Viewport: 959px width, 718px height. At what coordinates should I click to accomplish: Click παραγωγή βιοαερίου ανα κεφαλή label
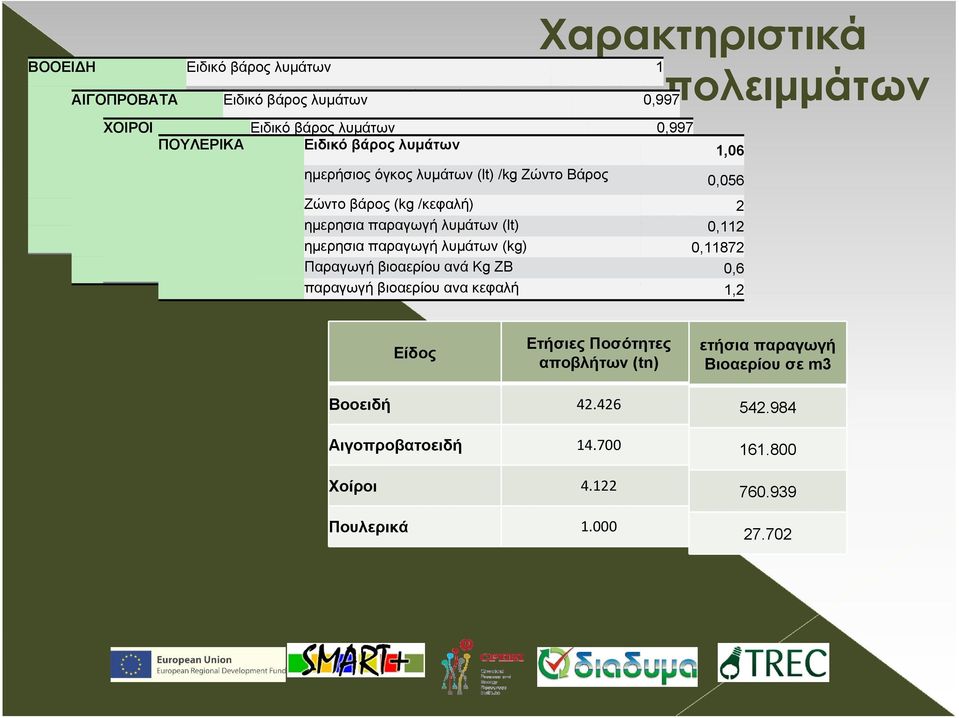[411, 288]
